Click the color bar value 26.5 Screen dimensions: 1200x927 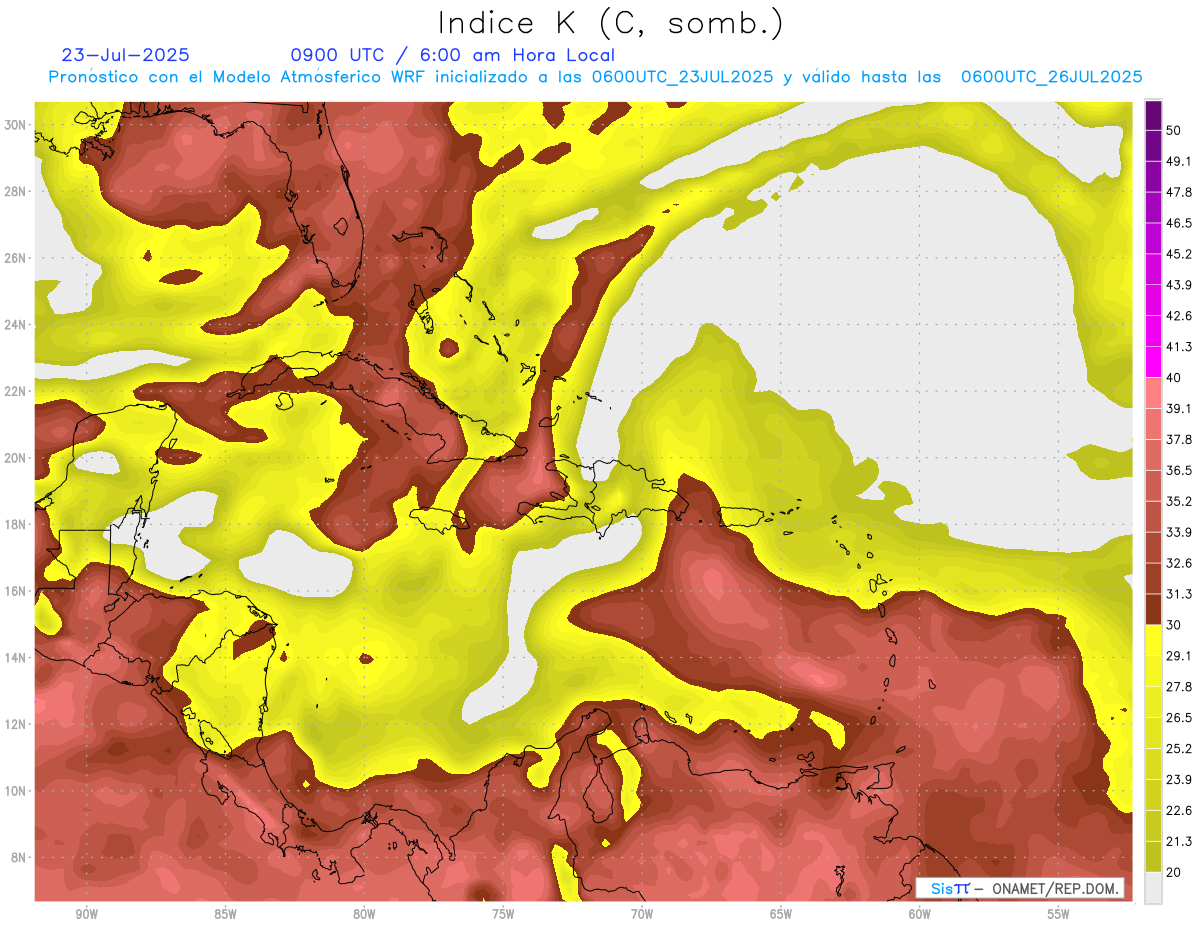(1180, 718)
